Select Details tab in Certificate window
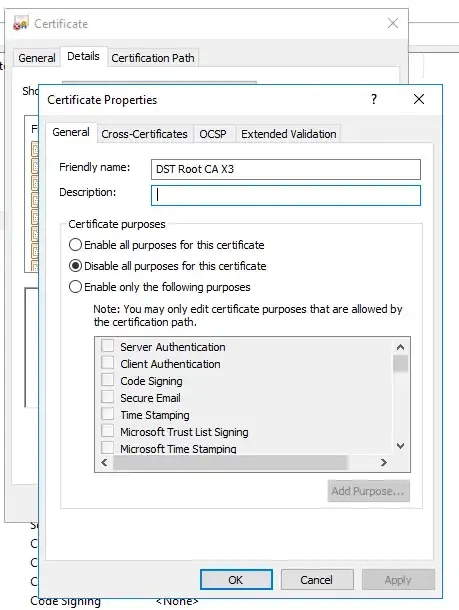This screenshot has width=459, height=610. 83,56
